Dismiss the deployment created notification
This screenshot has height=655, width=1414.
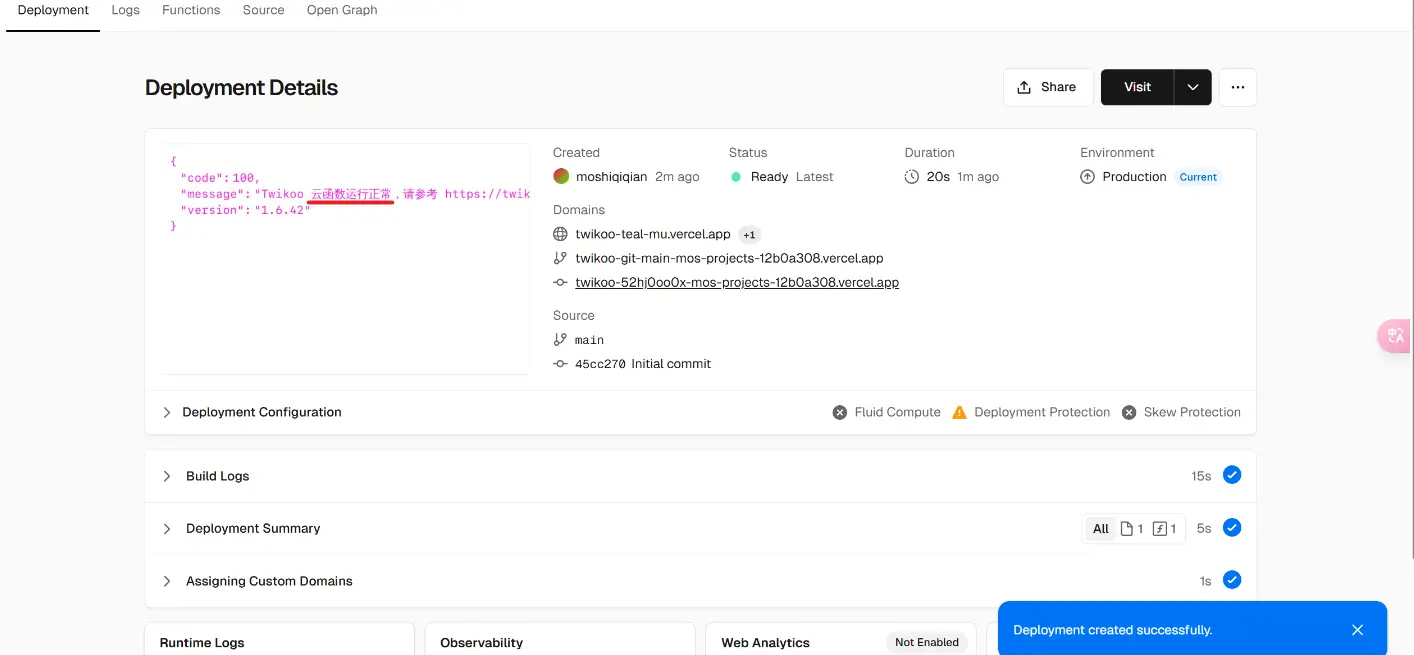(x=1357, y=630)
